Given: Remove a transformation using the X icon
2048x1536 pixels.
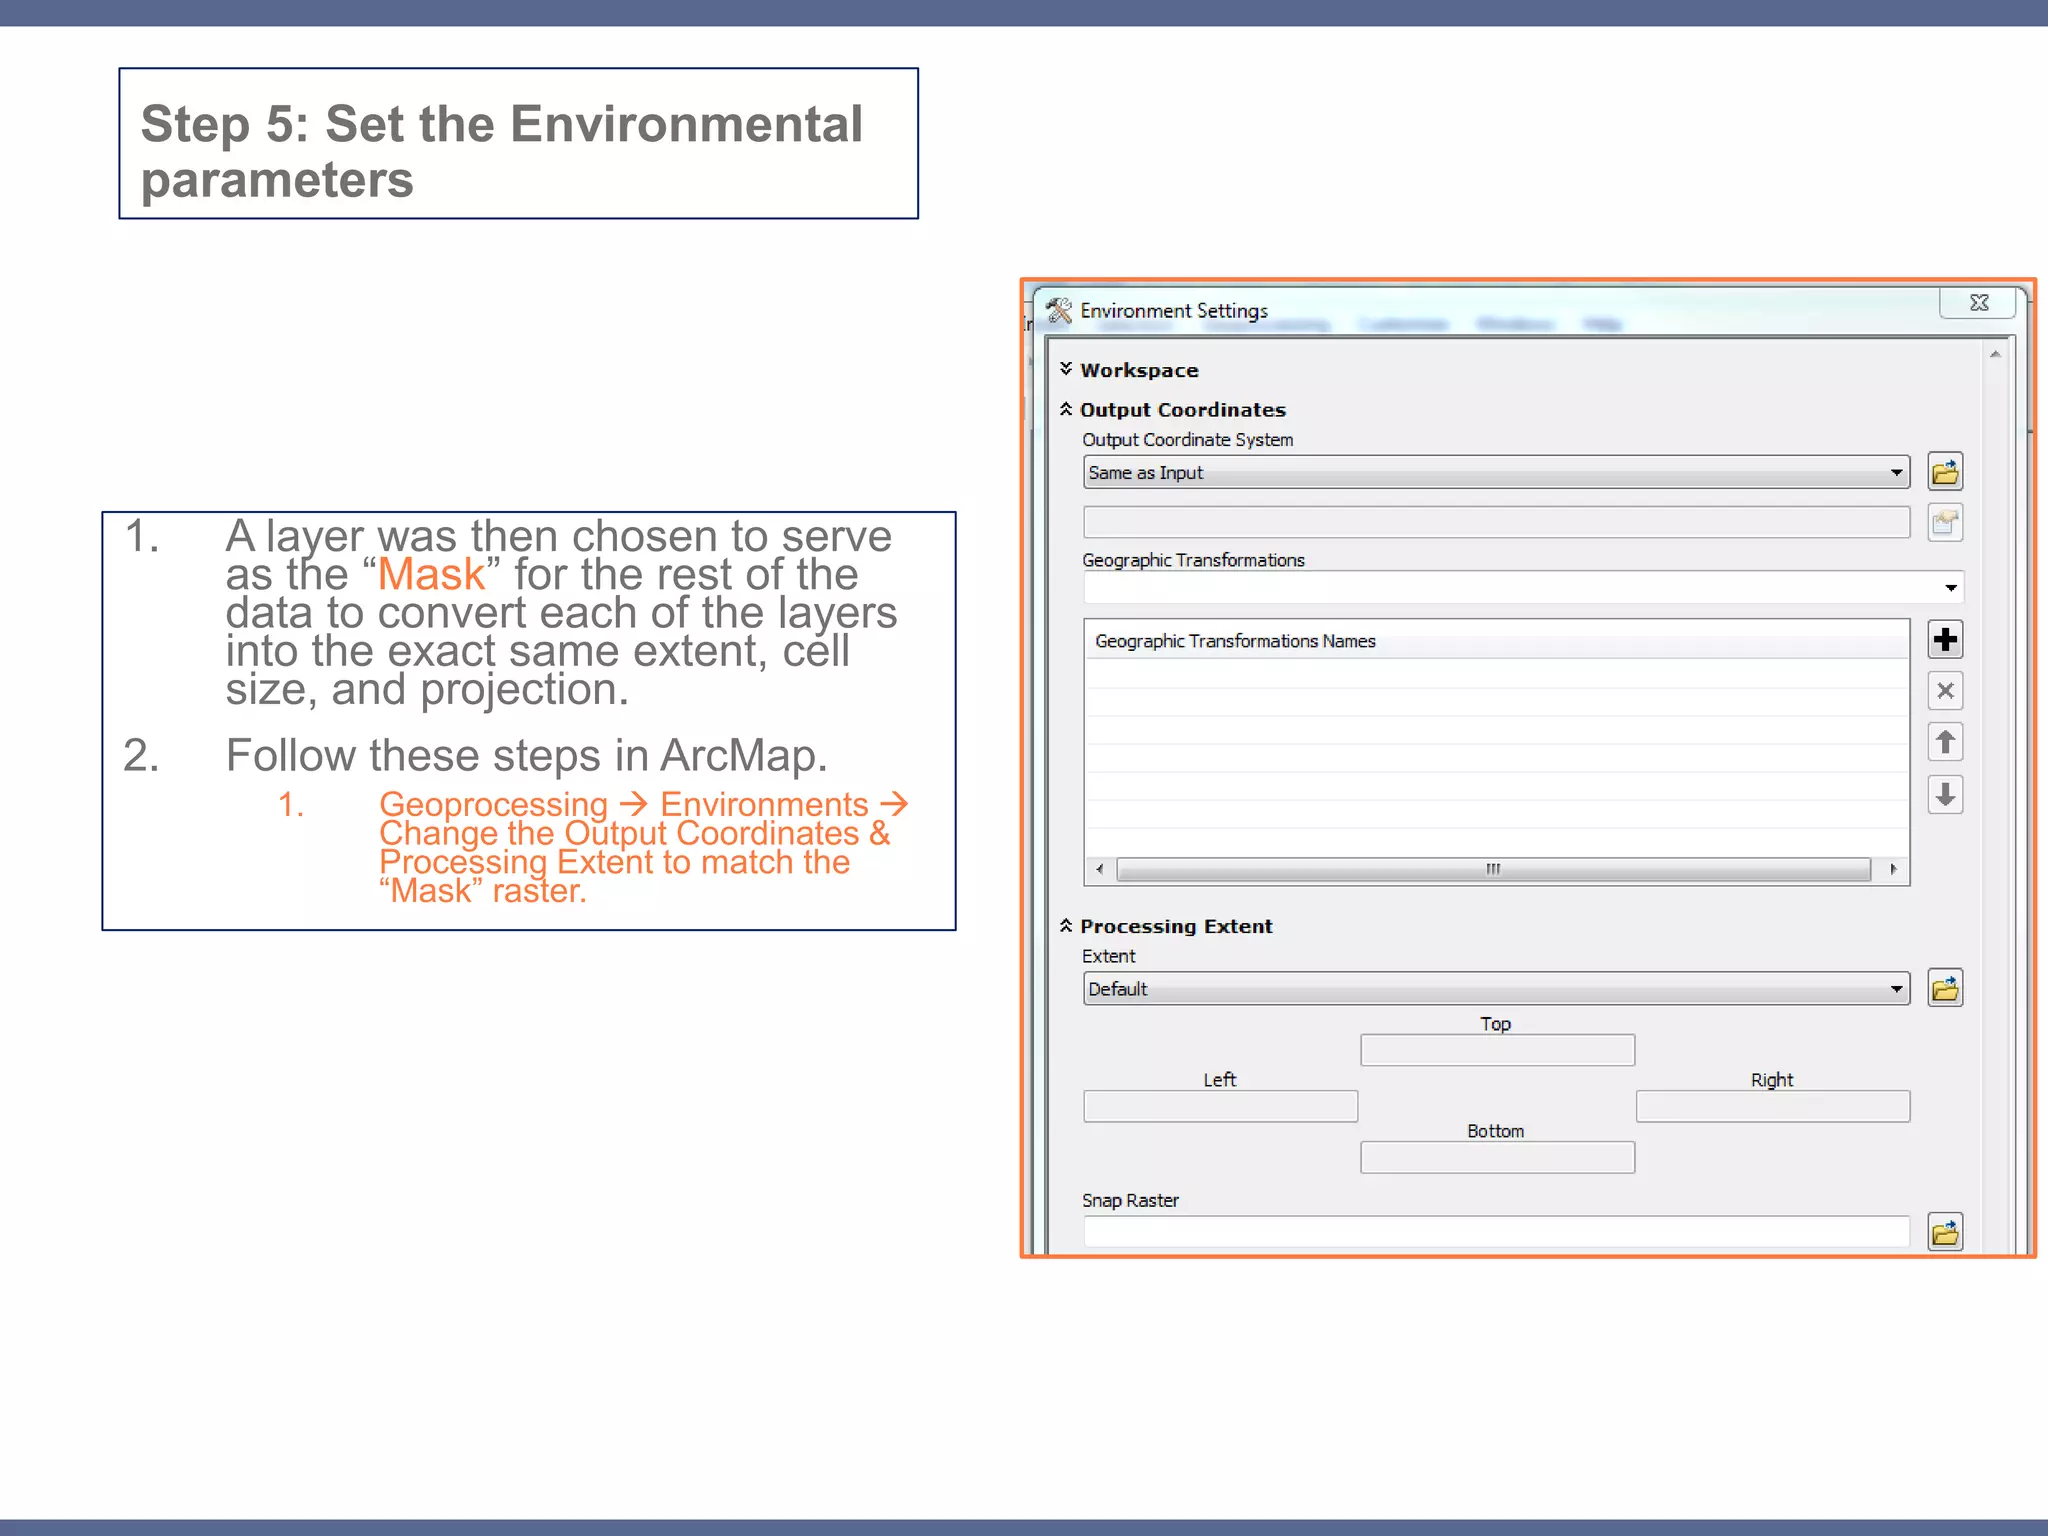Looking at the screenshot, I should [x=1945, y=691].
